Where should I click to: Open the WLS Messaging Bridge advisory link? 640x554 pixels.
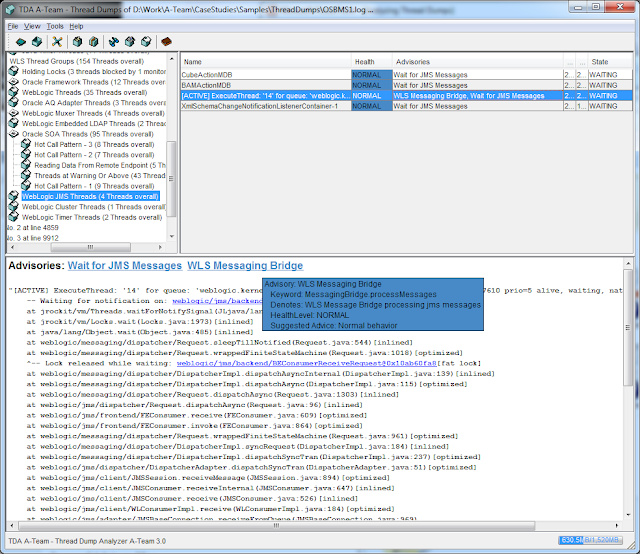[x=245, y=265]
